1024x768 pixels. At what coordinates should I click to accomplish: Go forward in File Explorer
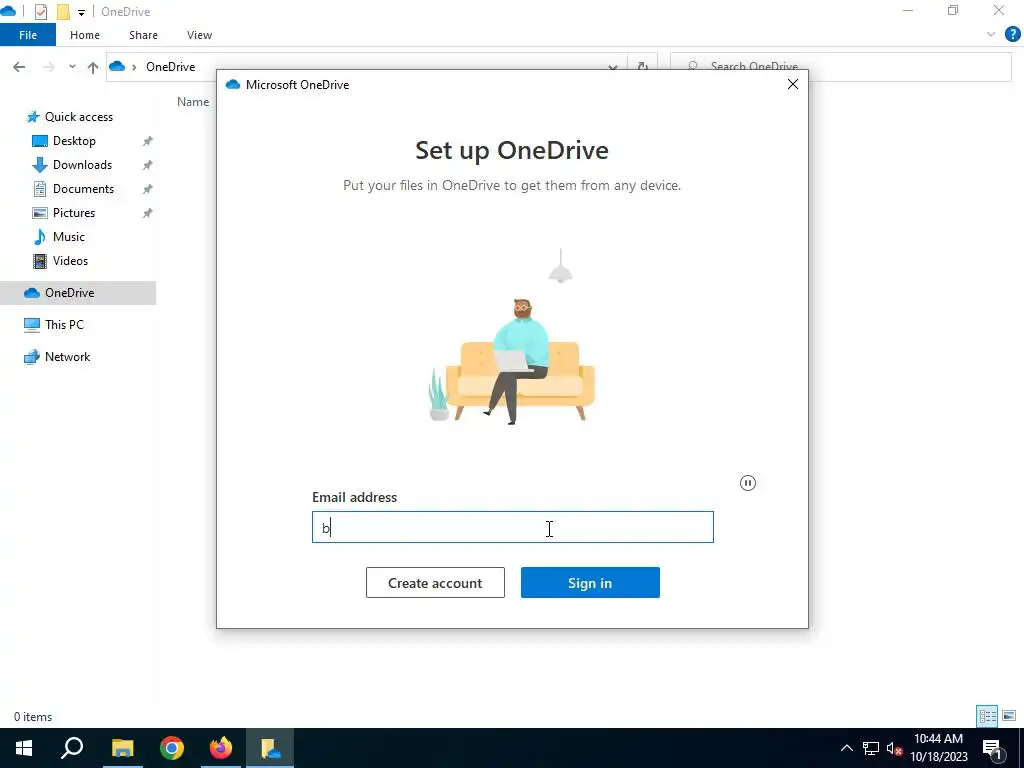point(48,67)
